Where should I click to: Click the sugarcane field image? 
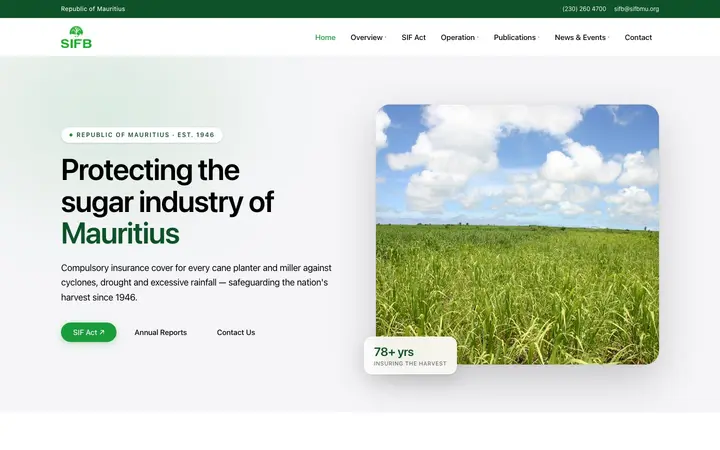click(x=518, y=234)
